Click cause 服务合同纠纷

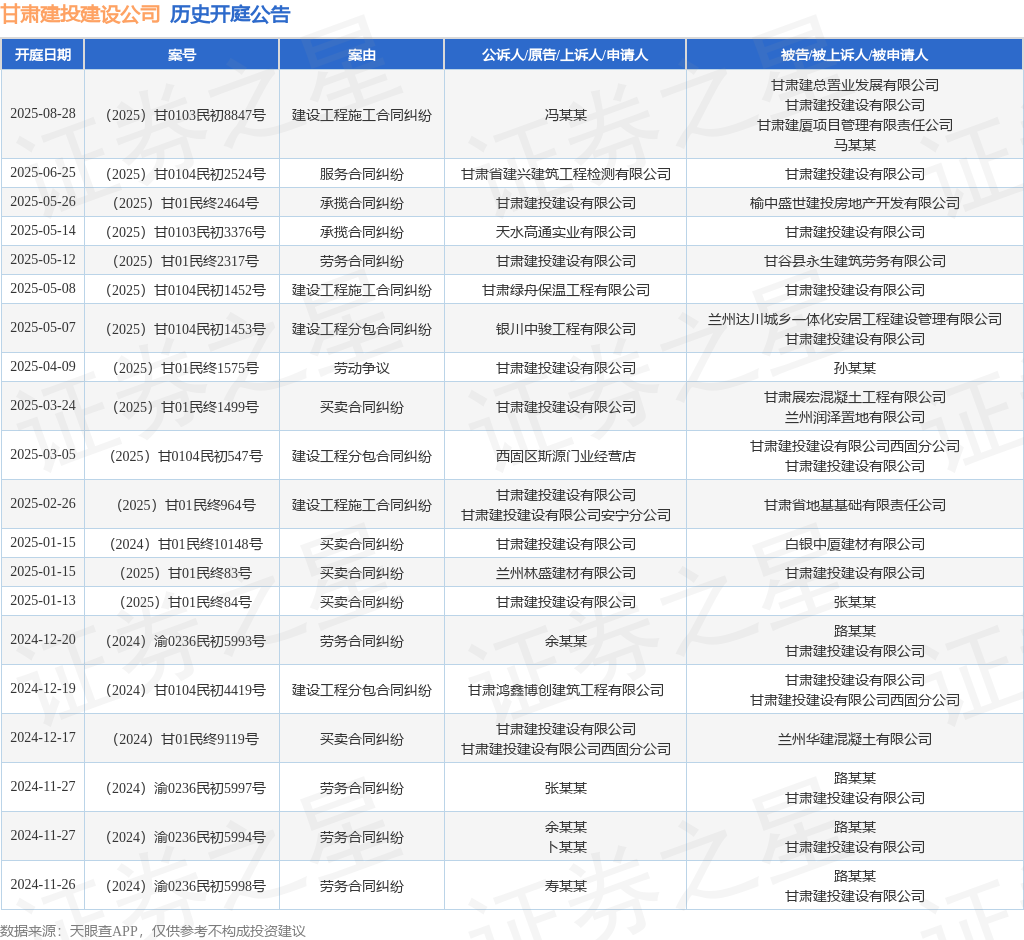pos(362,174)
